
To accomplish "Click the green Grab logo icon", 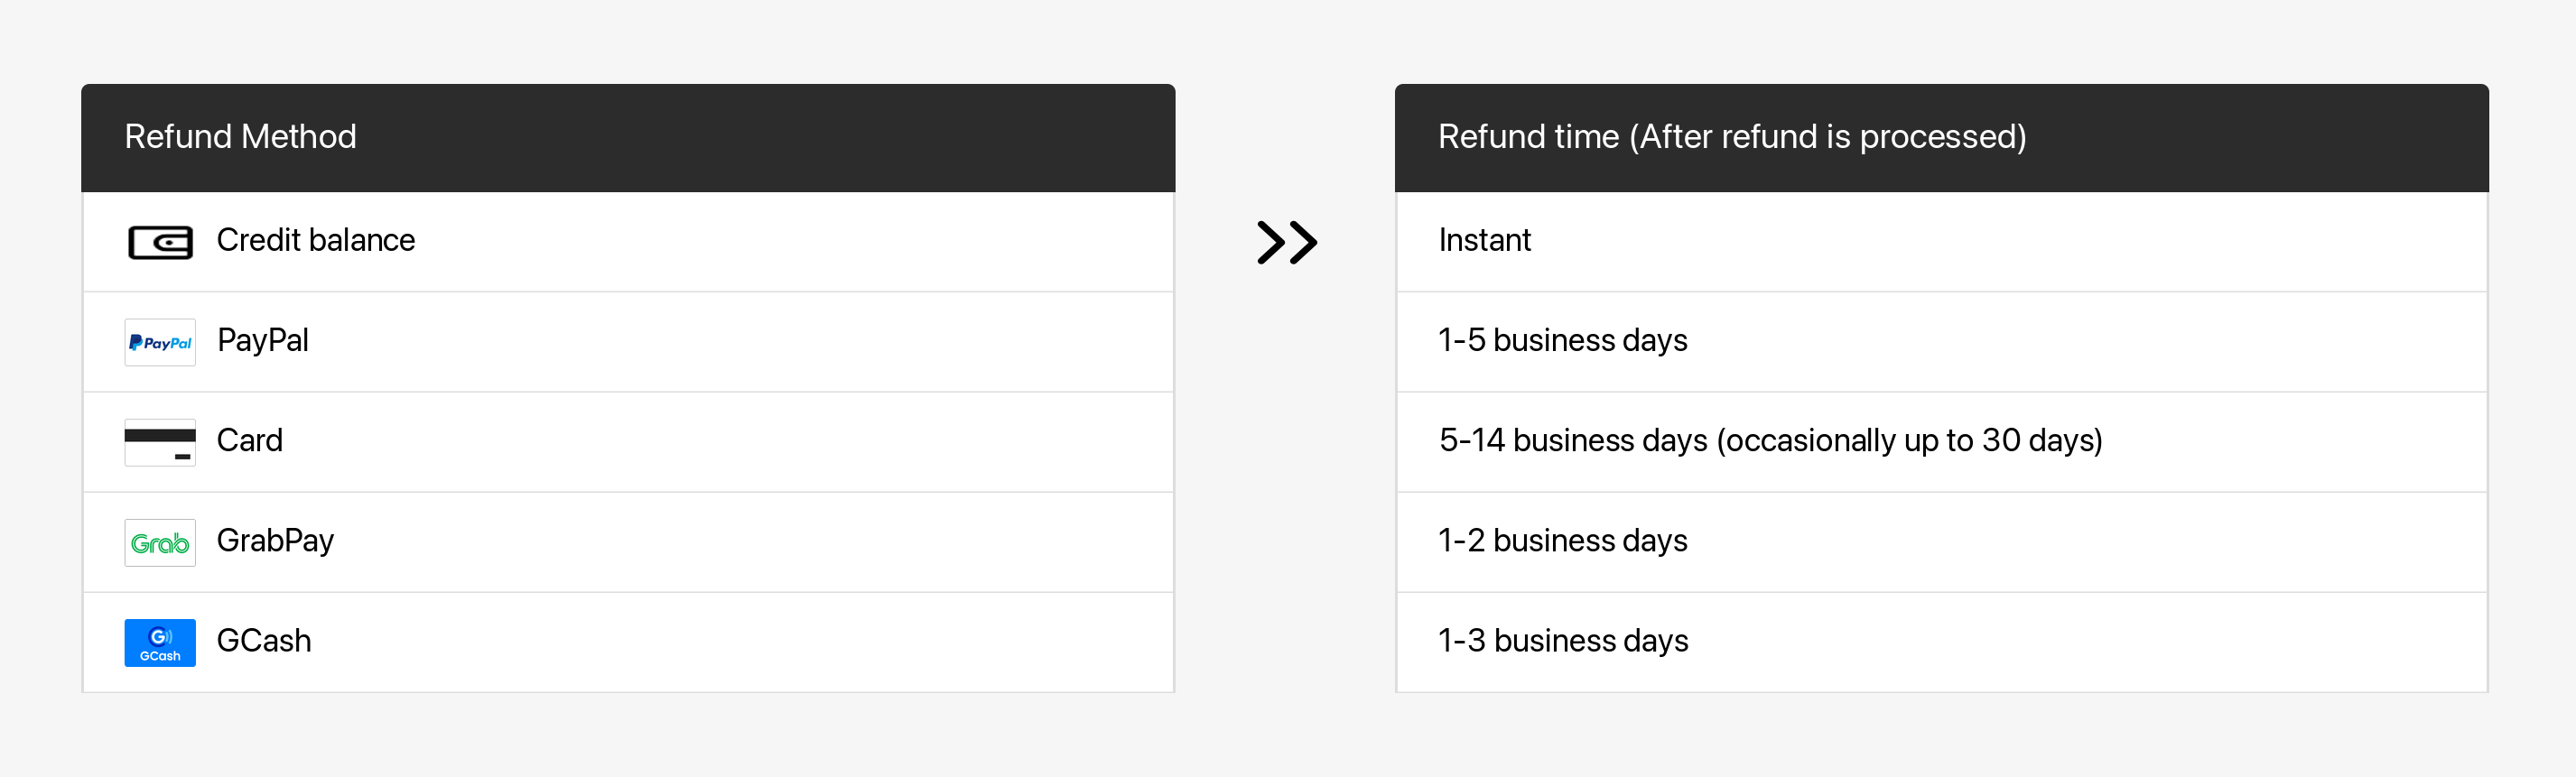I will click(160, 542).
